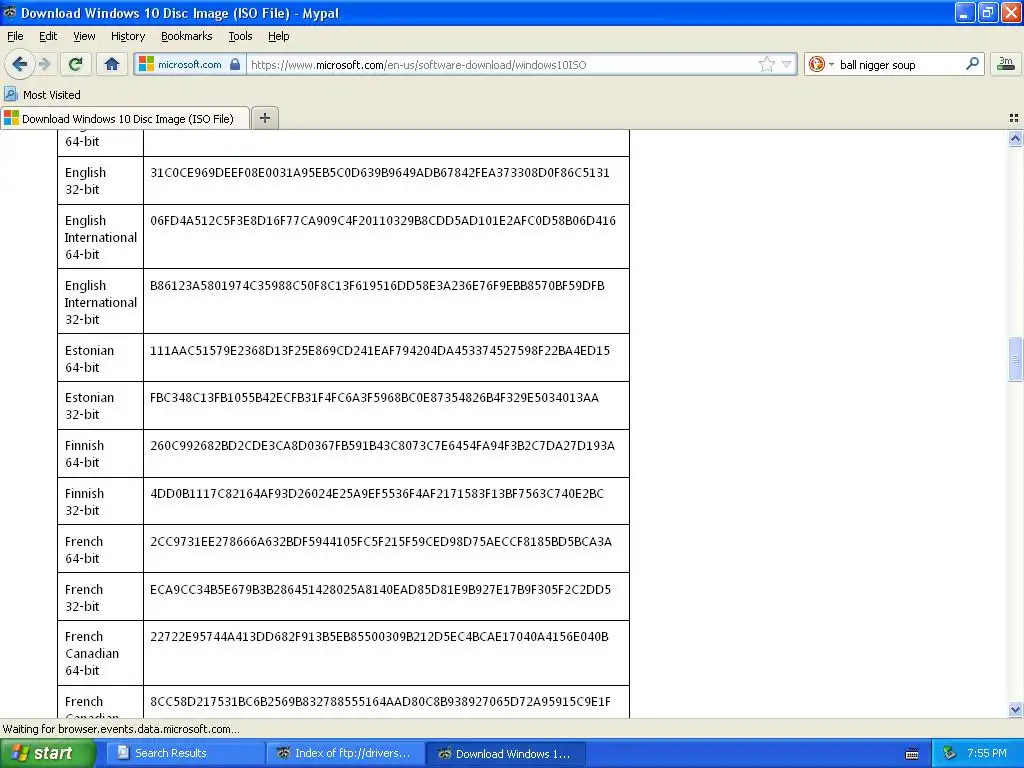
Task: Reload the current page
Action: (x=75, y=64)
